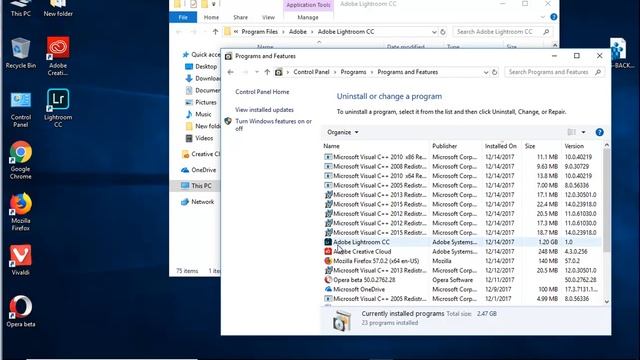
Task: Refresh the Programs and Features address bar
Action: (494, 72)
